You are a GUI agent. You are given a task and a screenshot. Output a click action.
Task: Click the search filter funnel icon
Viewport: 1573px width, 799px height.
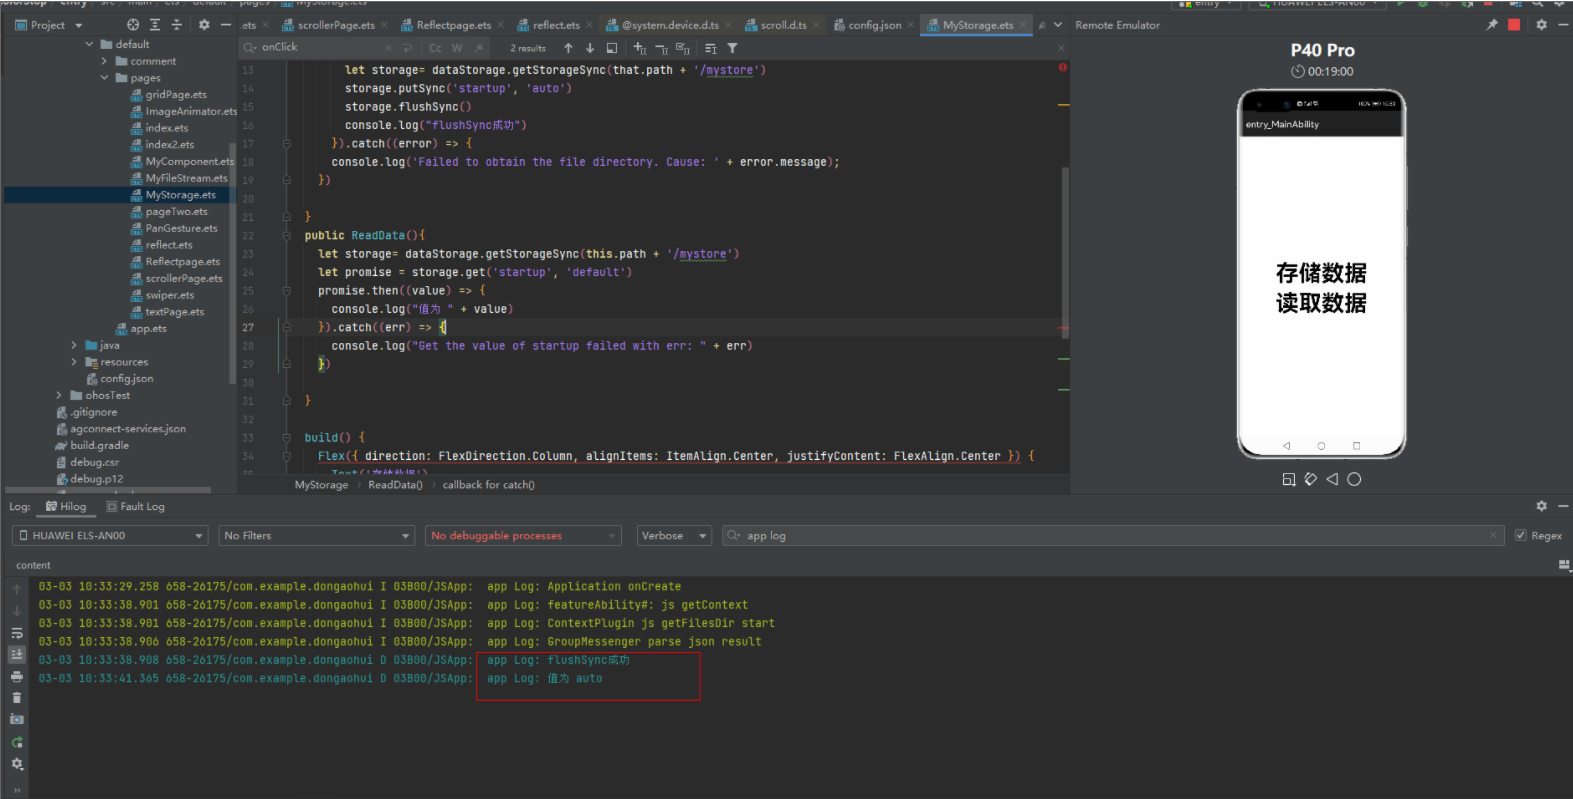(x=732, y=48)
